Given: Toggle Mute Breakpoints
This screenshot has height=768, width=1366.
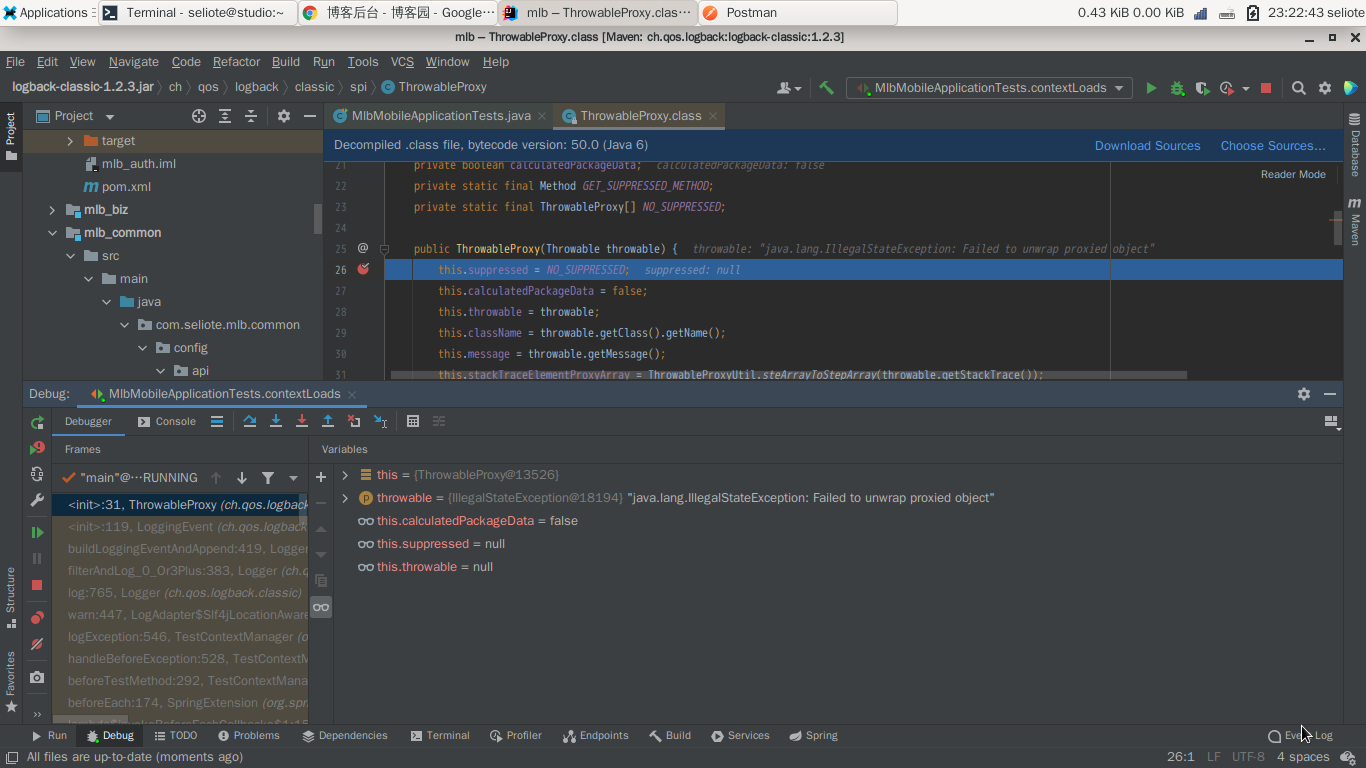Looking at the screenshot, I should click(37, 644).
